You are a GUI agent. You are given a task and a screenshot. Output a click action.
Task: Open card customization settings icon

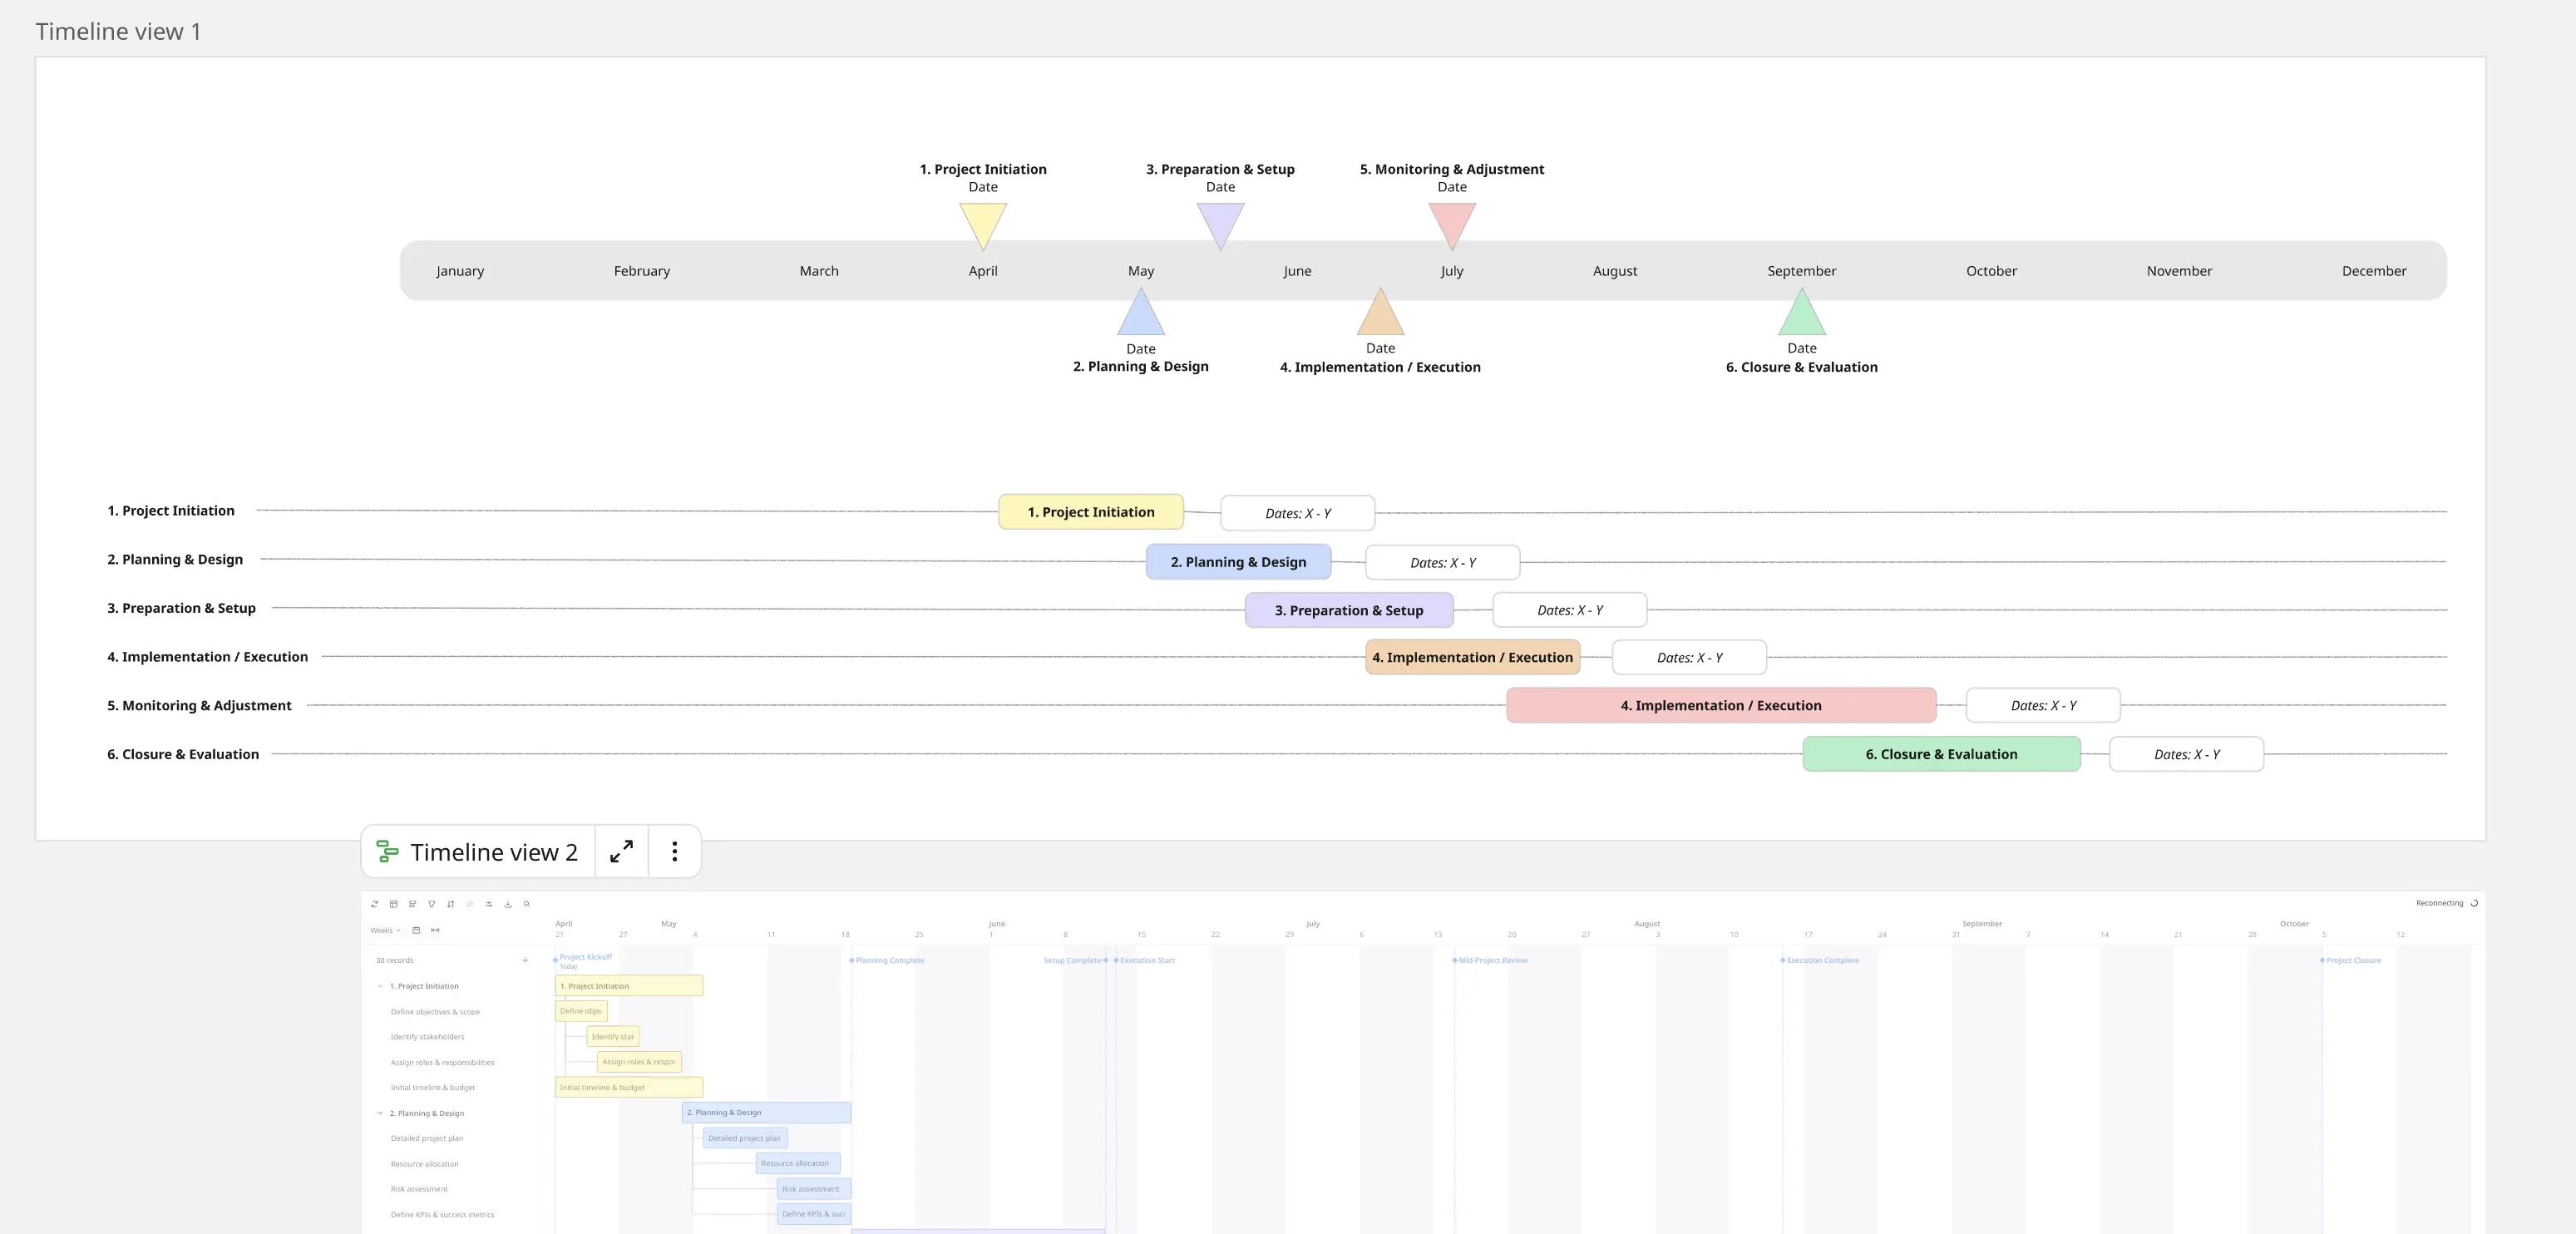coord(394,904)
